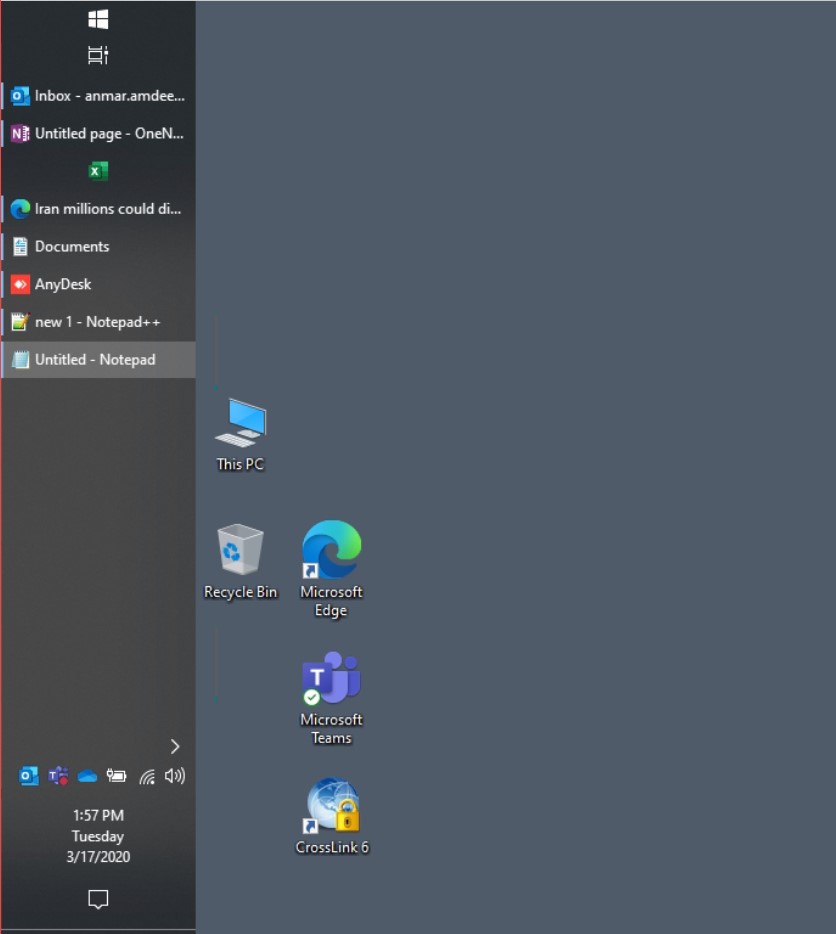Image resolution: width=836 pixels, height=934 pixels.
Task: Open the Action Center notifications icon
Action: point(98,900)
